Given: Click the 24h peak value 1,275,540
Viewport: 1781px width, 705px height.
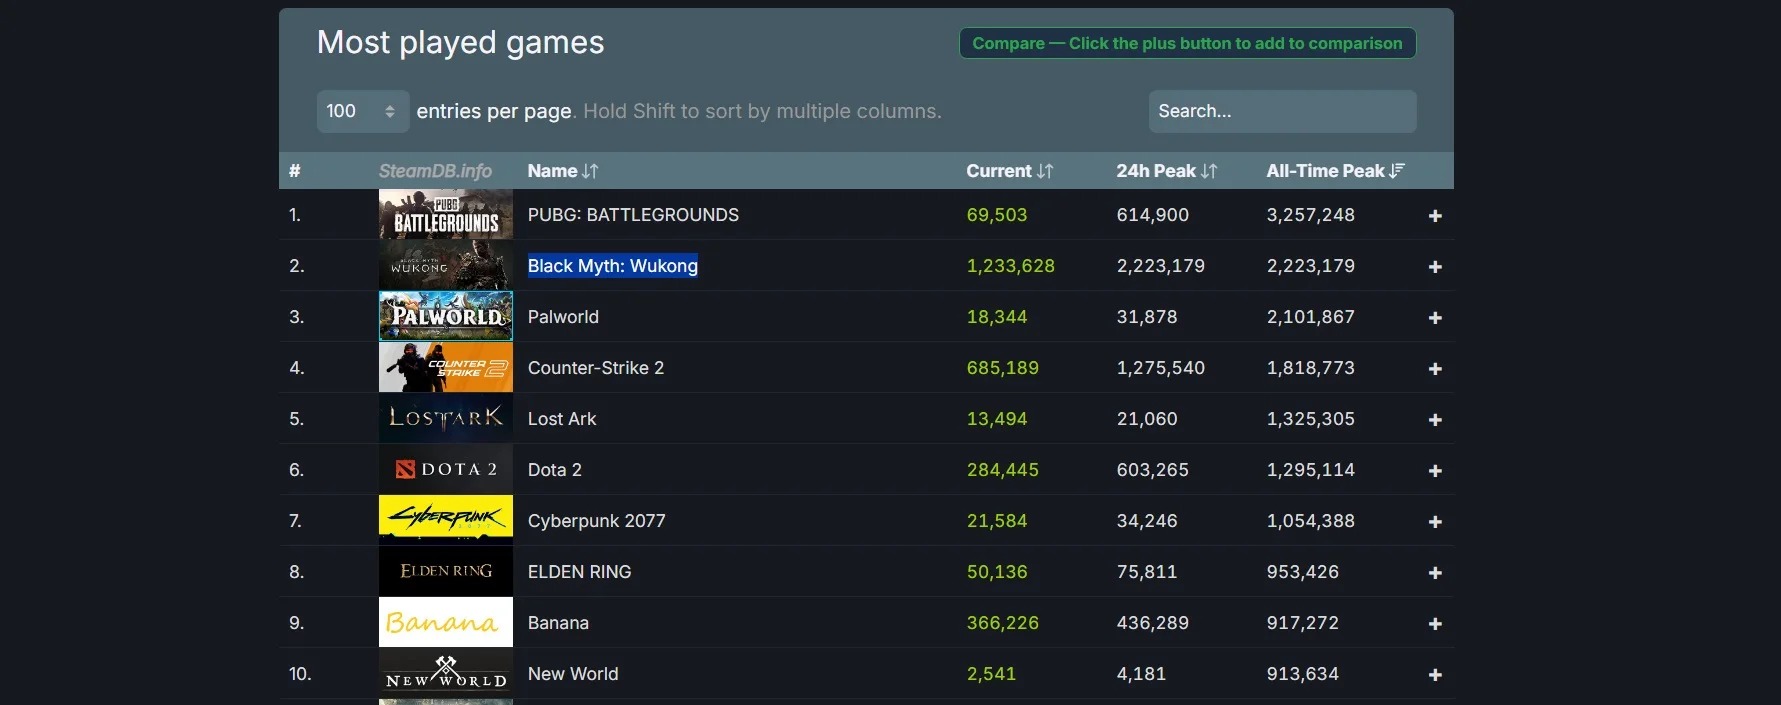Looking at the screenshot, I should pos(1161,368).
